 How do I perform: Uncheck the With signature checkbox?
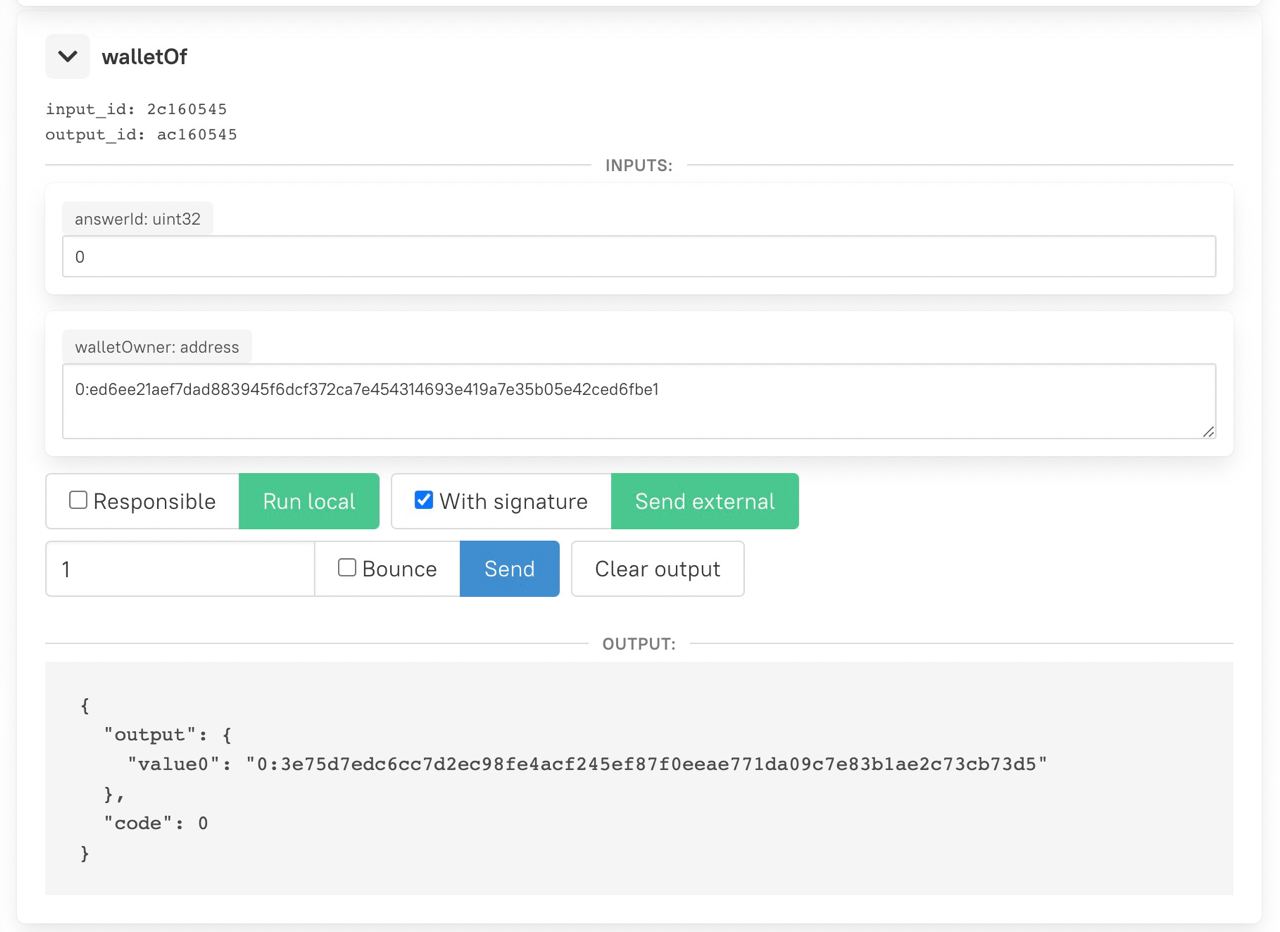coord(424,500)
